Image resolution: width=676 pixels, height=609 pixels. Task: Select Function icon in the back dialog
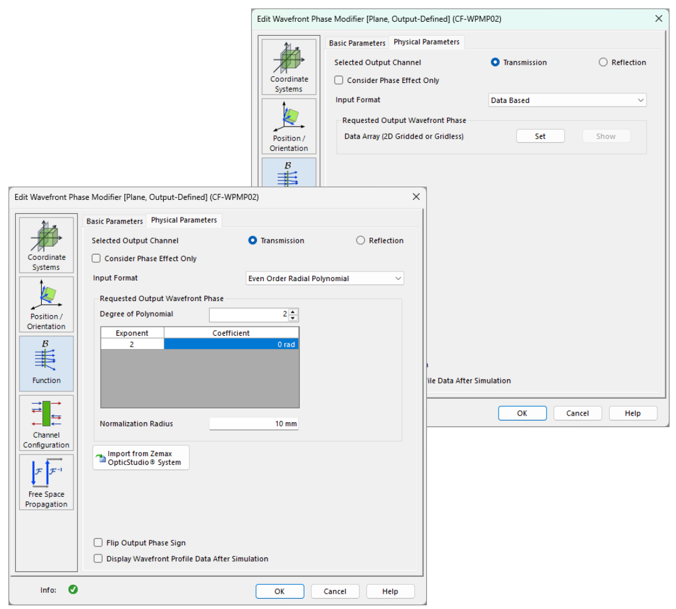289,172
